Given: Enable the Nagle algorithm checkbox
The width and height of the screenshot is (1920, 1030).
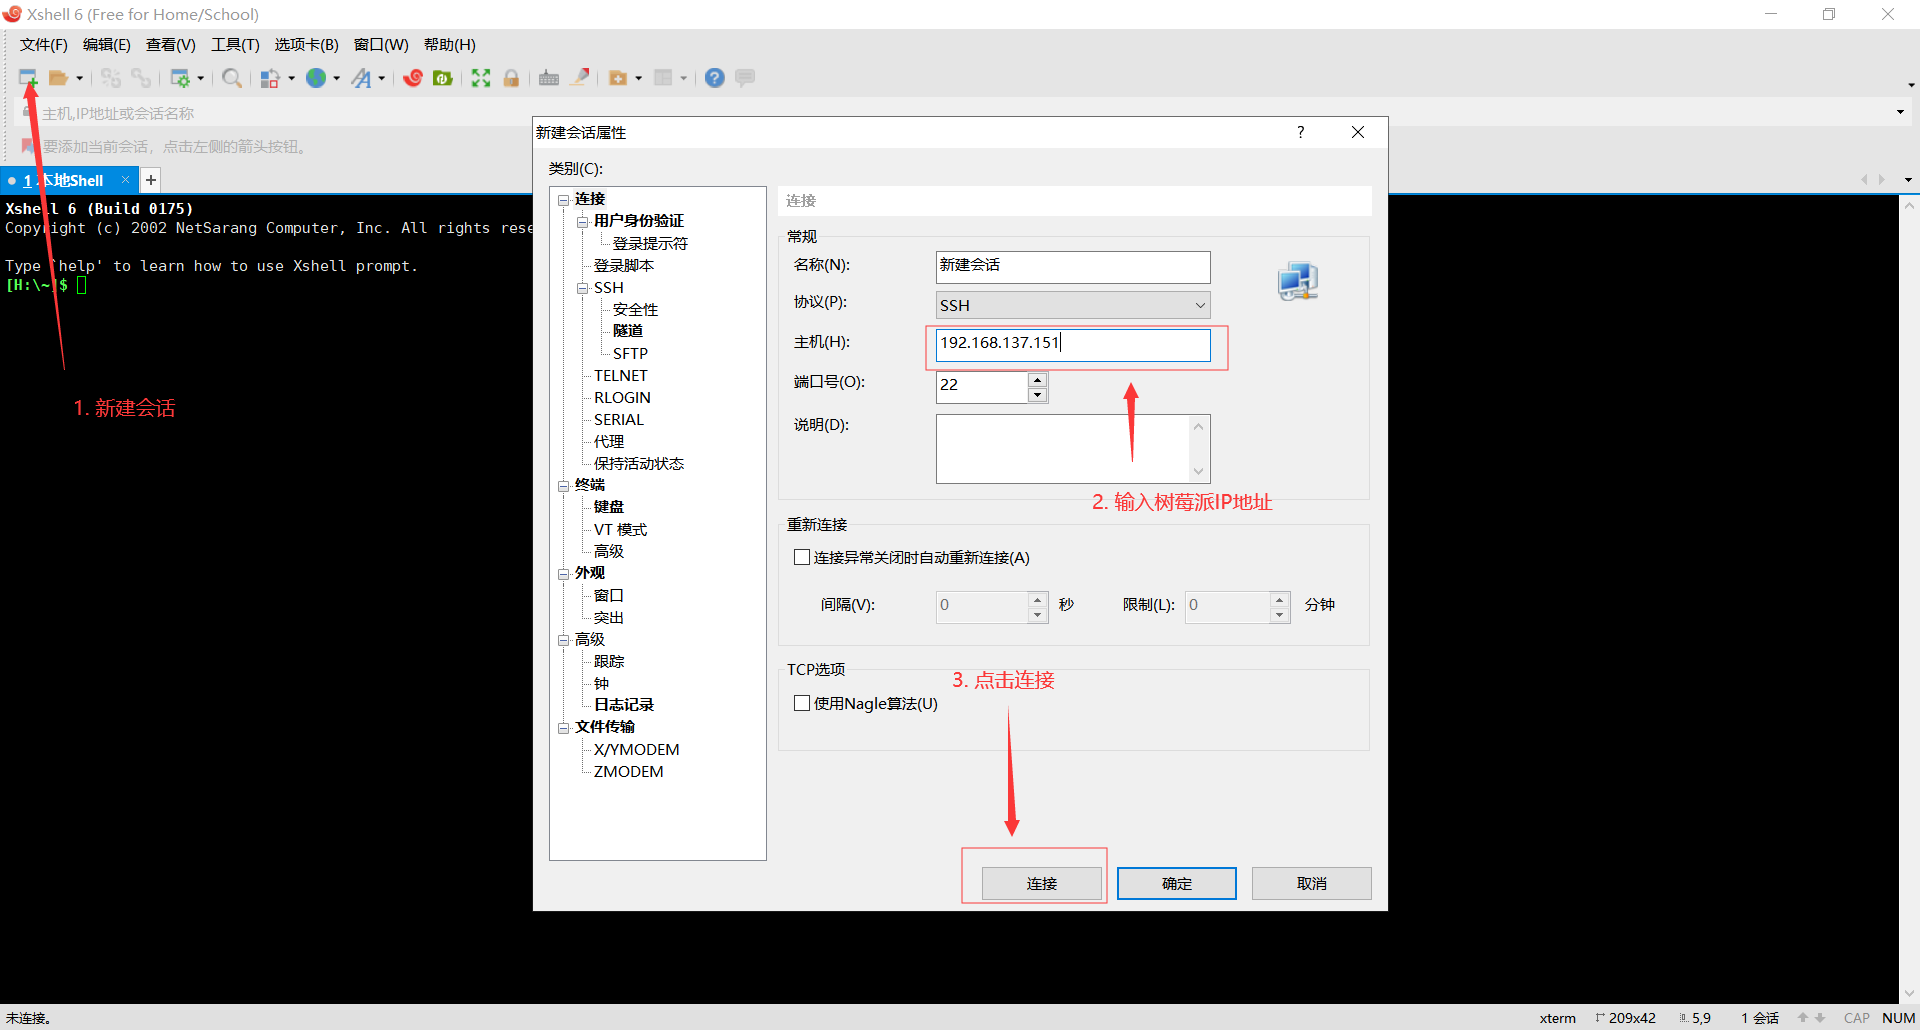Looking at the screenshot, I should click(x=801, y=703).
